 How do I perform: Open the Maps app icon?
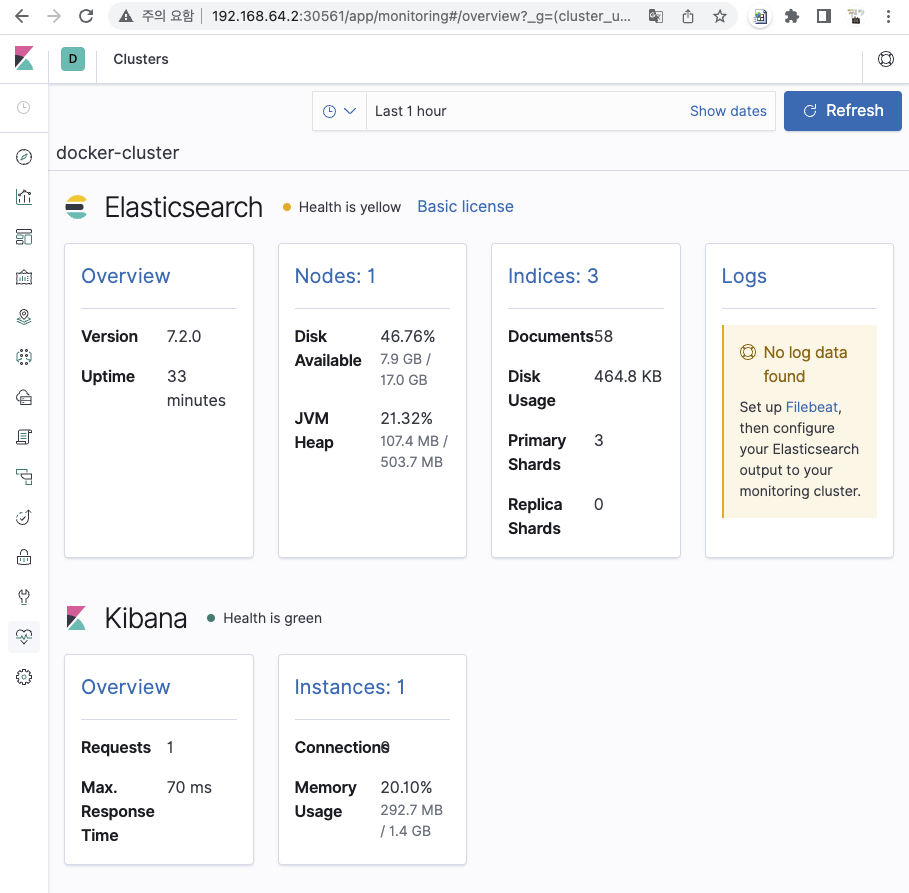pyautogui.click(x=24, y=317)
